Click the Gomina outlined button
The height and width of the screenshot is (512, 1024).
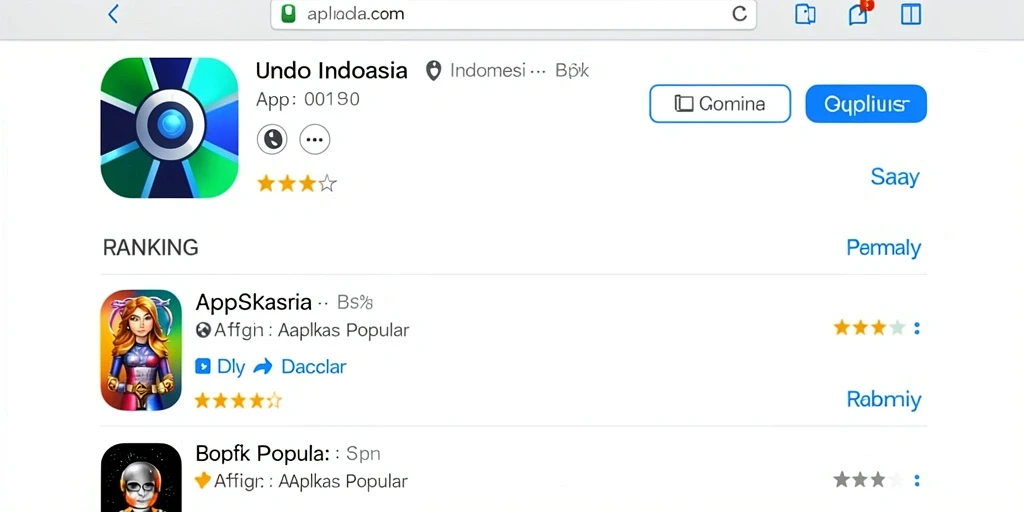(720, 103)
